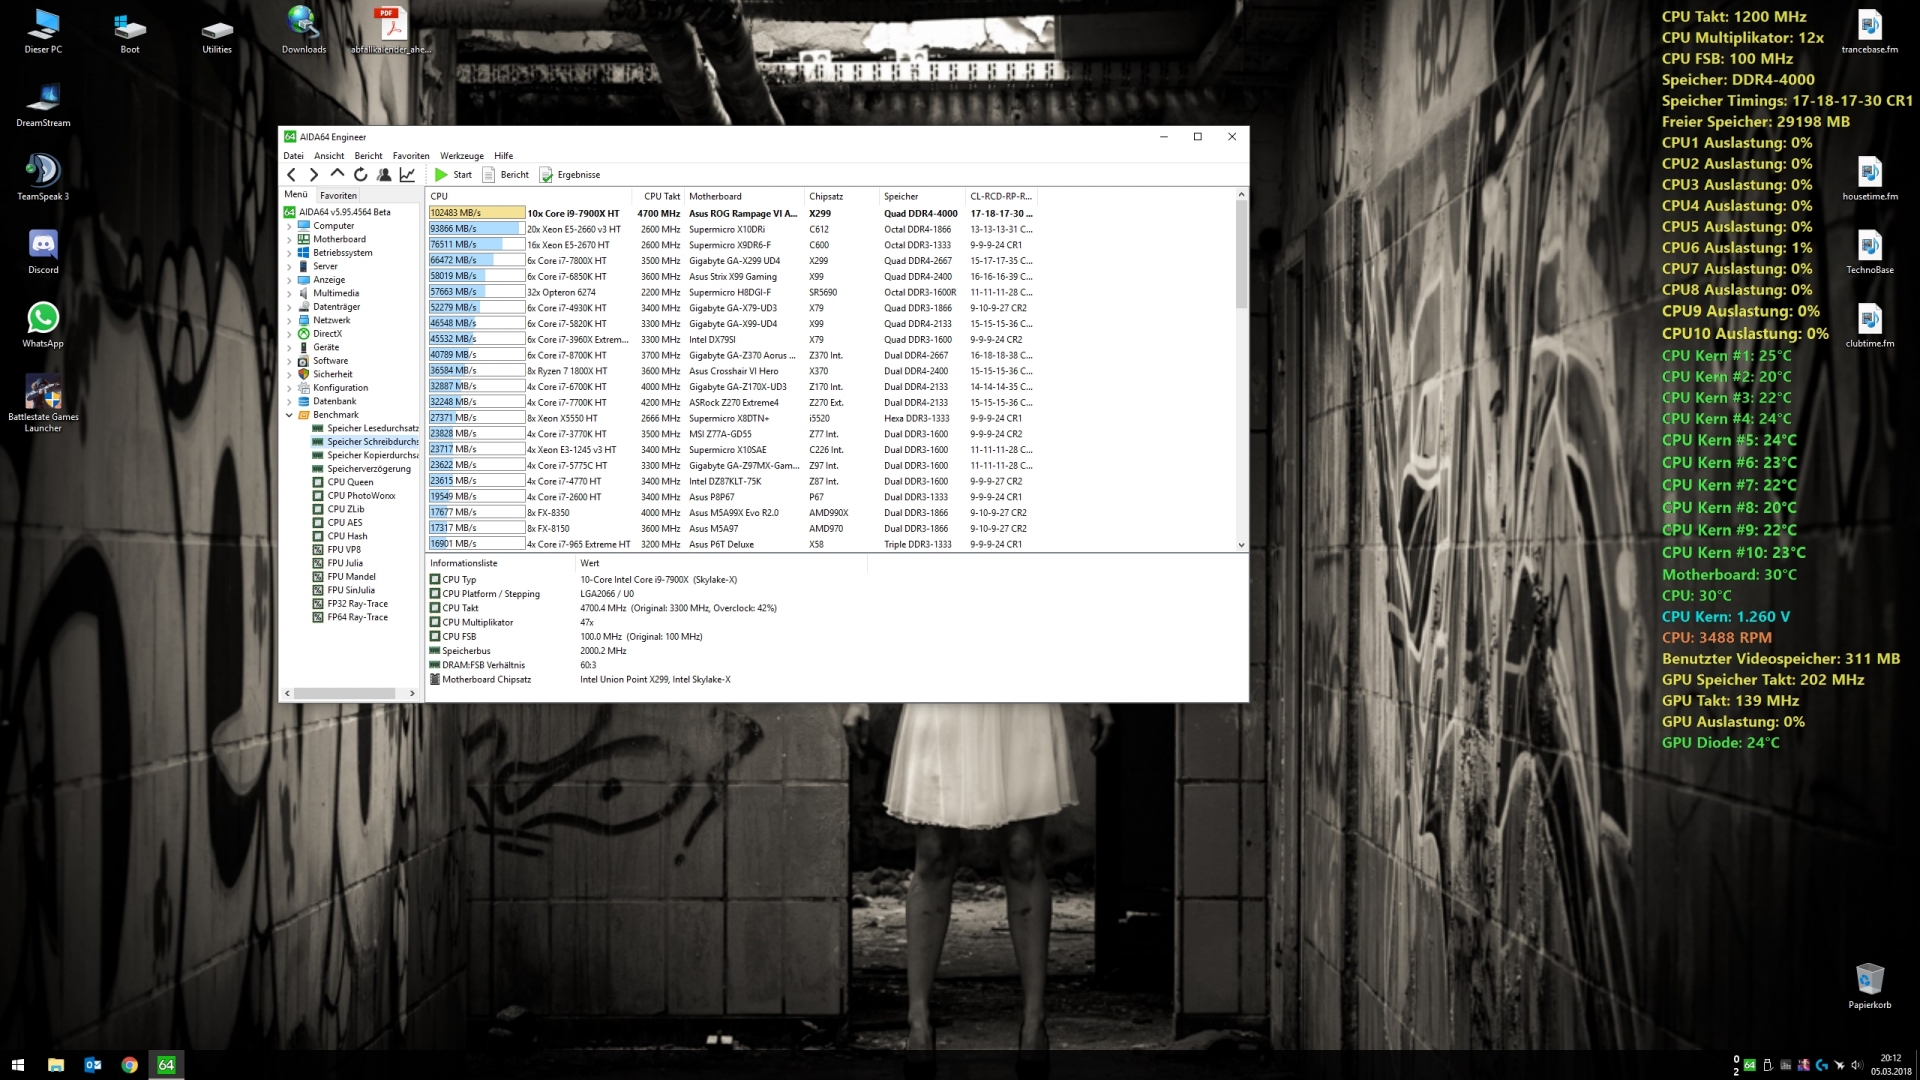Expand the Computer tree node
Image resolution: width=1920 pixels, height=1080 pixels.
(x=290, y=226)
